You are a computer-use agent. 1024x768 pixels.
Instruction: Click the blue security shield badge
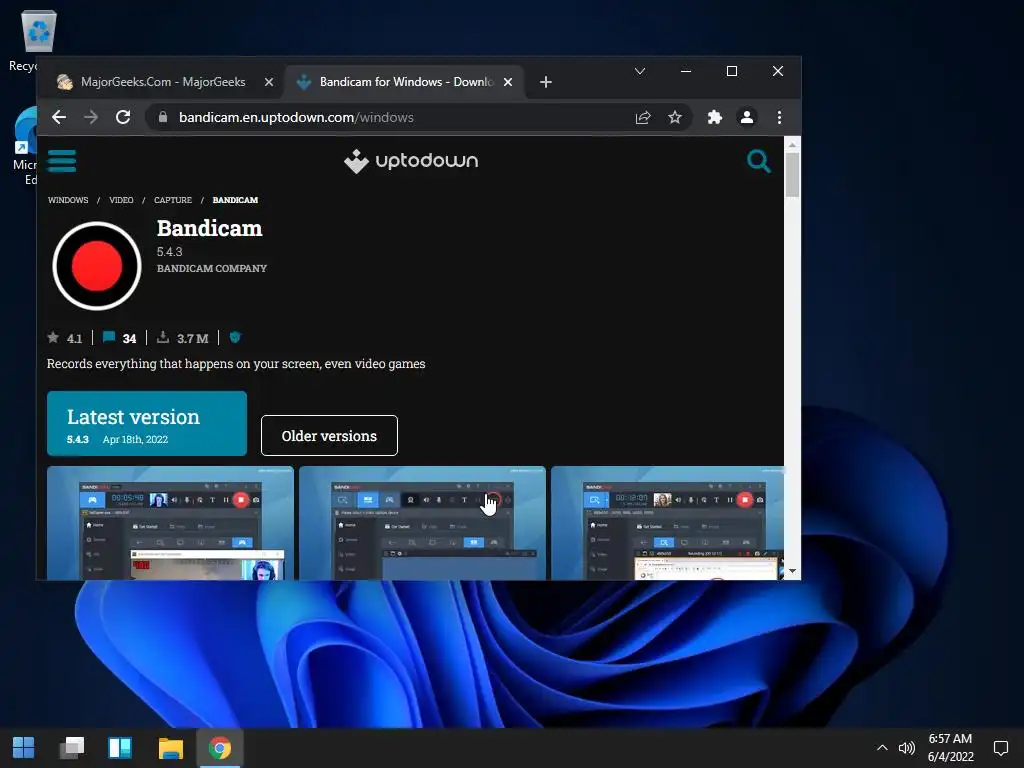pyautogui.click(x=235, y=337)
